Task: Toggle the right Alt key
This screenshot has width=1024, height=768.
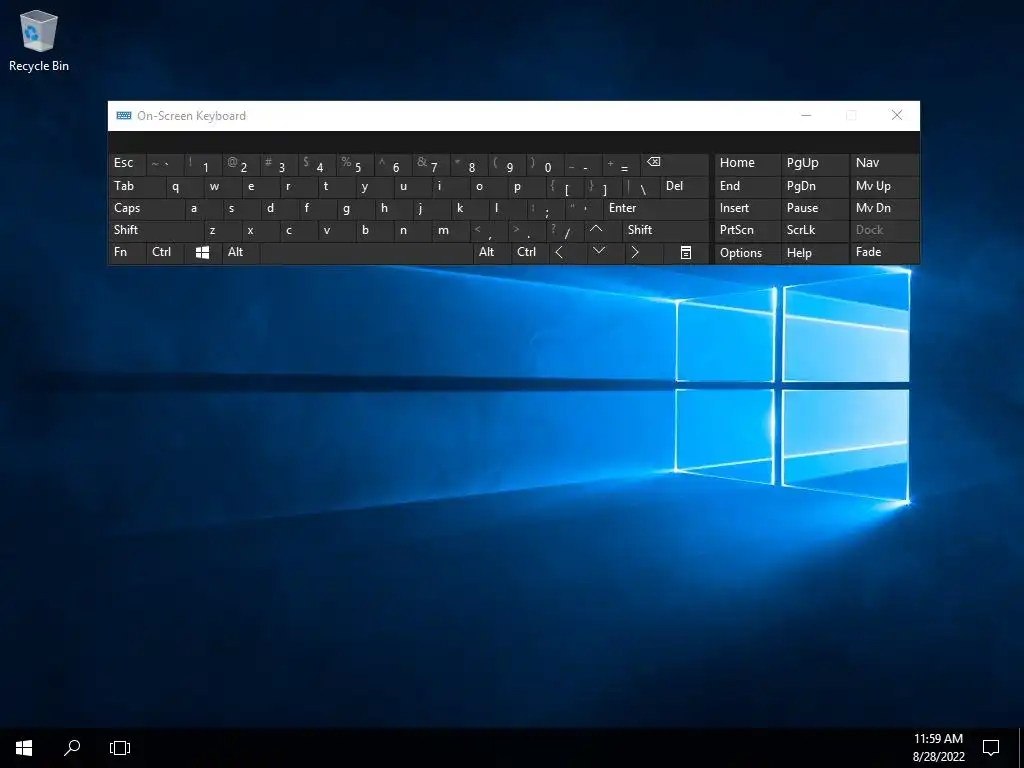Action: tap(492, 252)
